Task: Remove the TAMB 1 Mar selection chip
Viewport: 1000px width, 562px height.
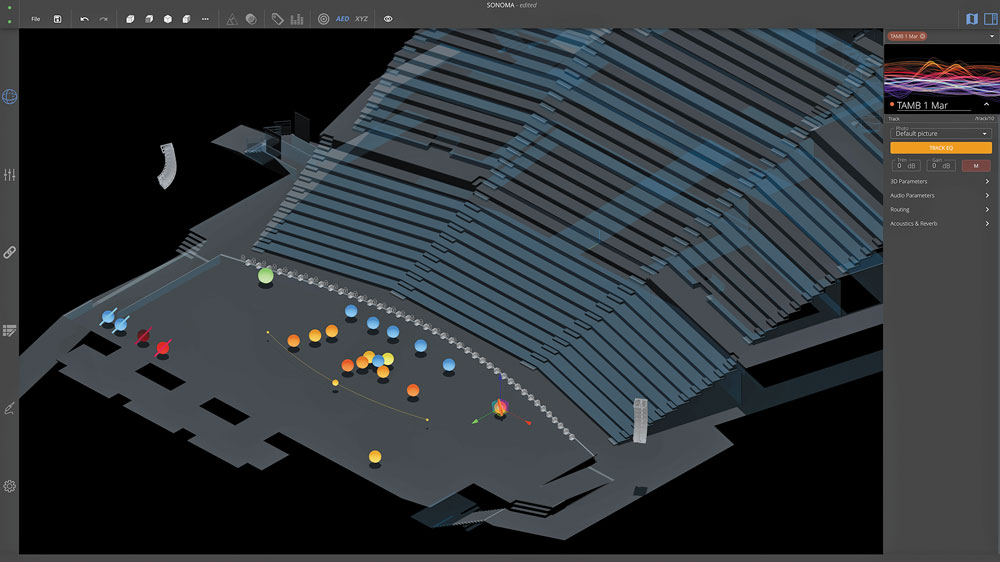Action: (922, 36)
